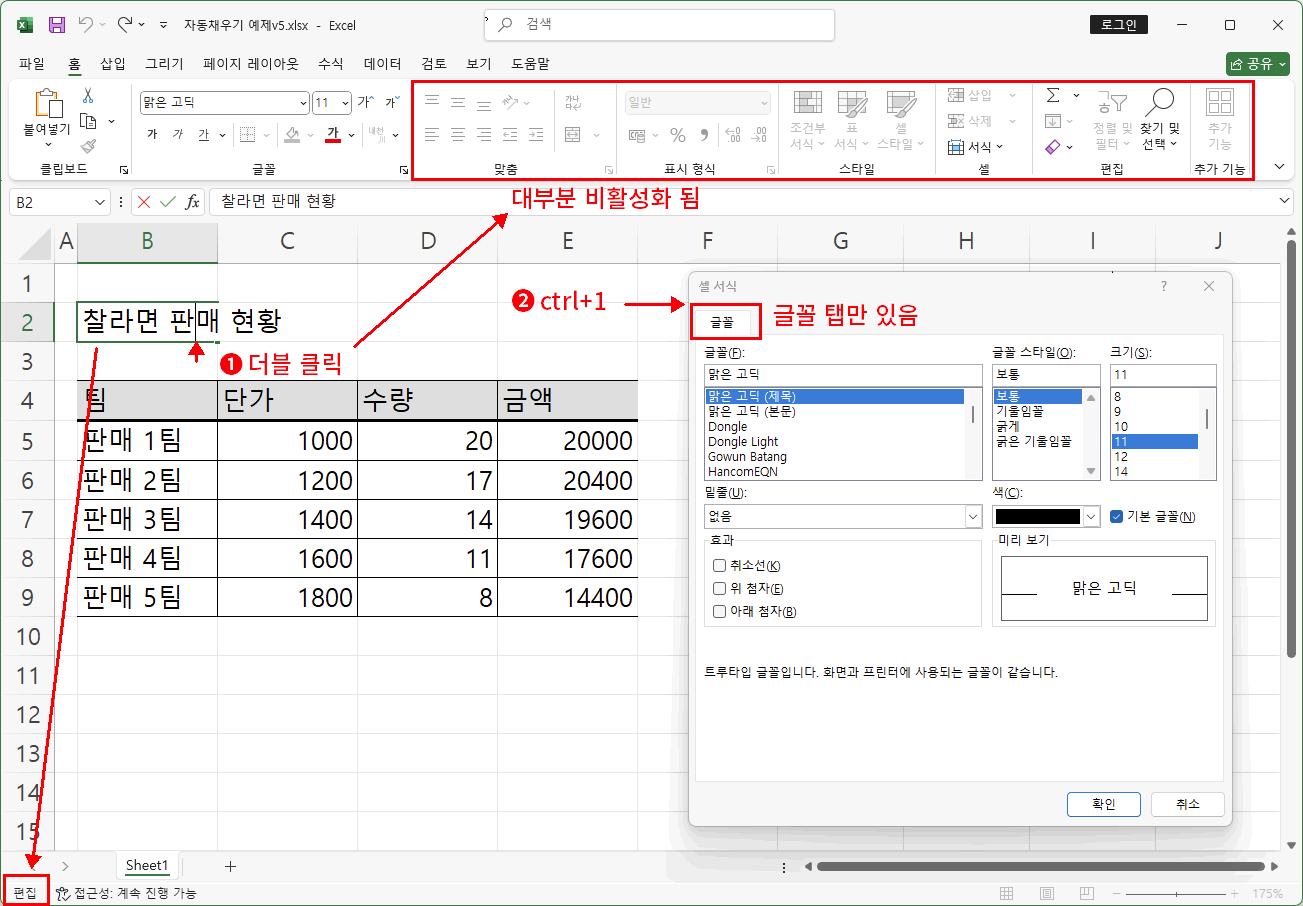The height and width of the screenshot is (906, 1303).
Task: Open the font group dialog launcher
Action: click(x=404, y=170)
